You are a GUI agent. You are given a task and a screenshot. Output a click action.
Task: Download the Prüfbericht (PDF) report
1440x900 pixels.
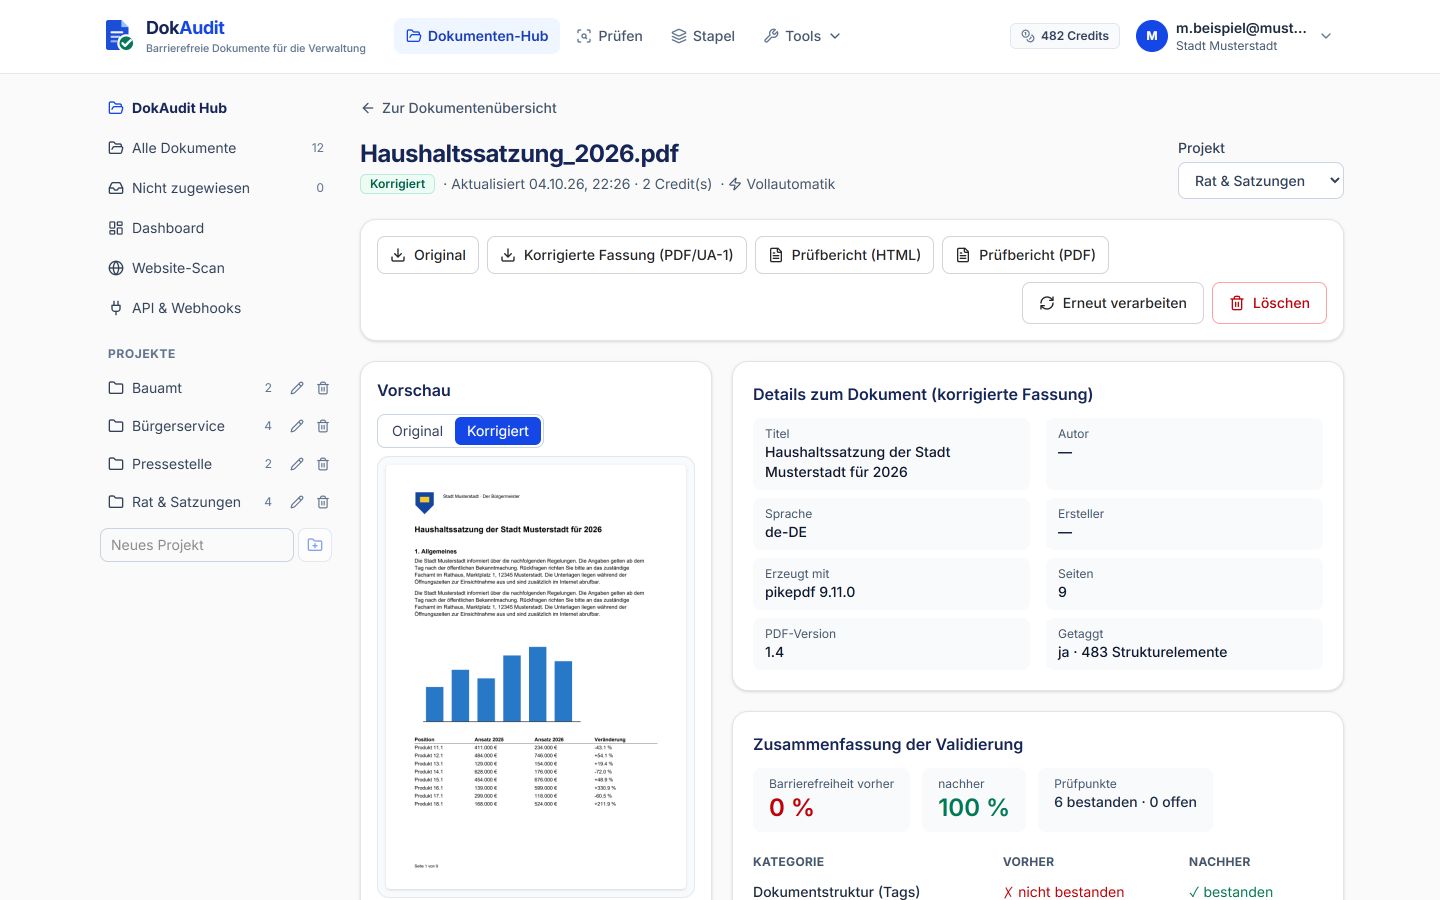[1026, 255]
